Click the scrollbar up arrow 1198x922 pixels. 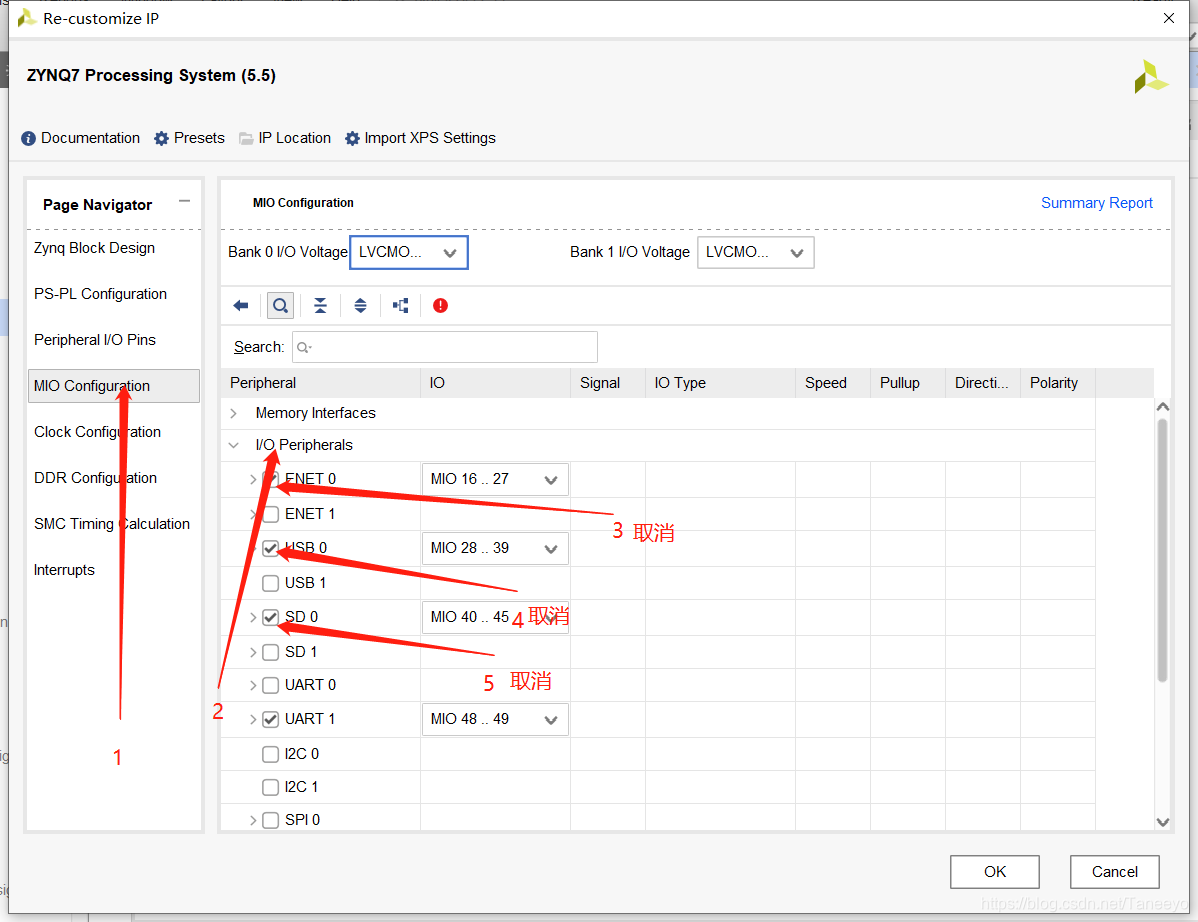coord(1163,407)
